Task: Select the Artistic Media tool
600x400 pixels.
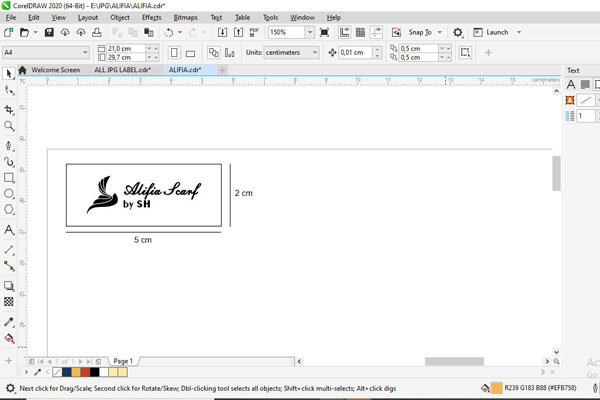Action: [9, 162]
